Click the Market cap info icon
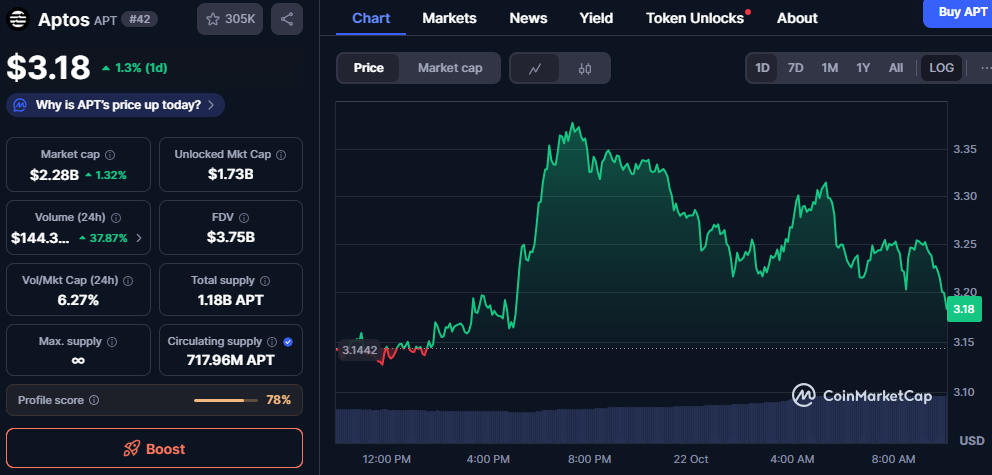This screenshot has width=992, height=475. pyautogui.click(x=110, y=155)
